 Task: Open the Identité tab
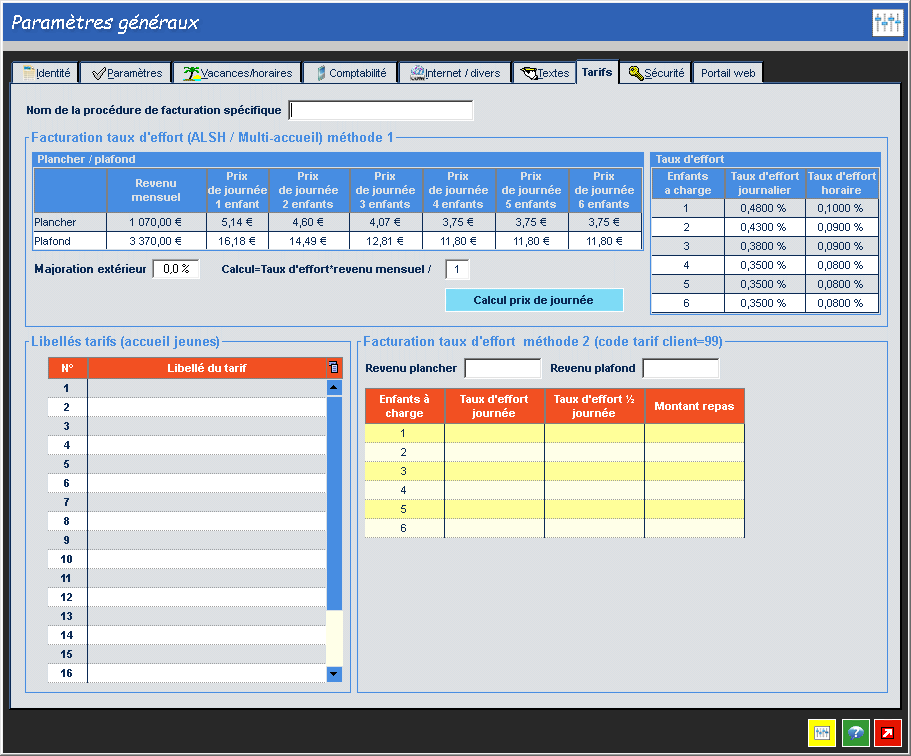(x=46, y=73)
